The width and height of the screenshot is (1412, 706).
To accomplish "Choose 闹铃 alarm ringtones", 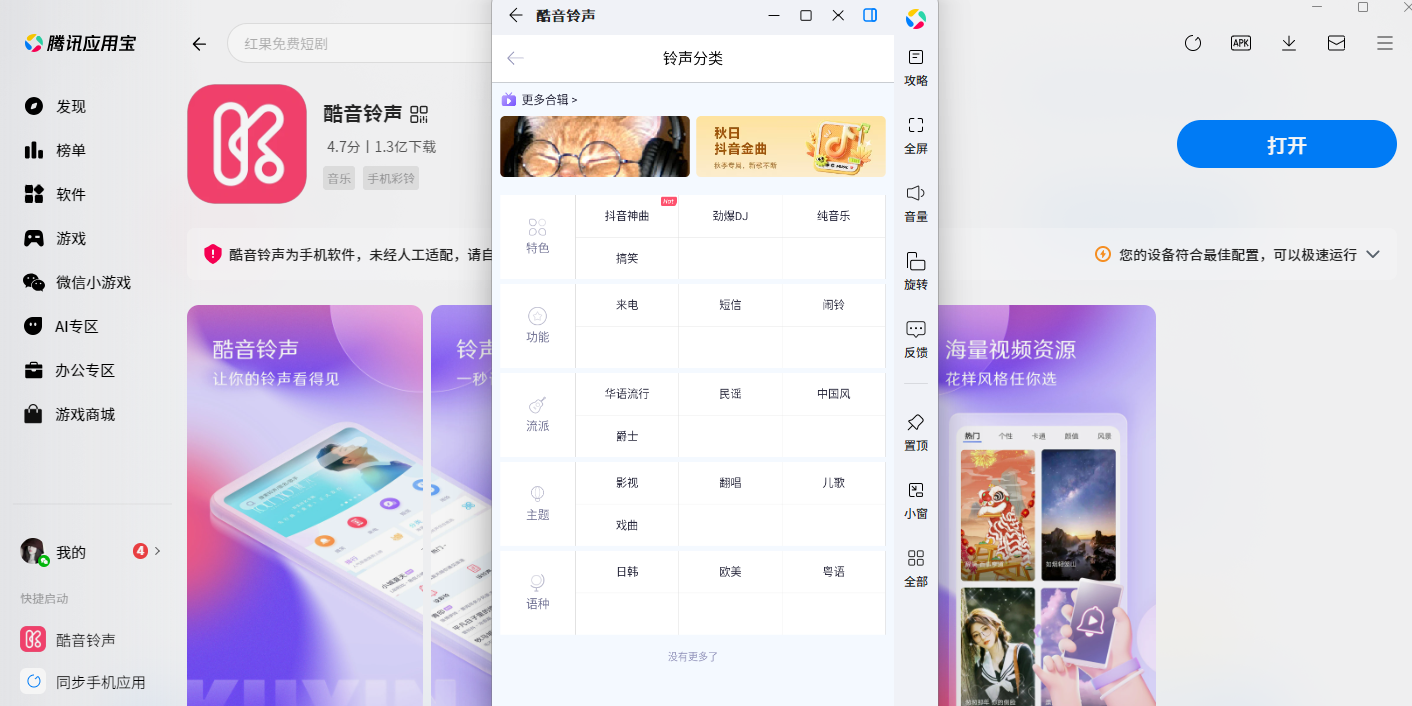I will (833, 305).
